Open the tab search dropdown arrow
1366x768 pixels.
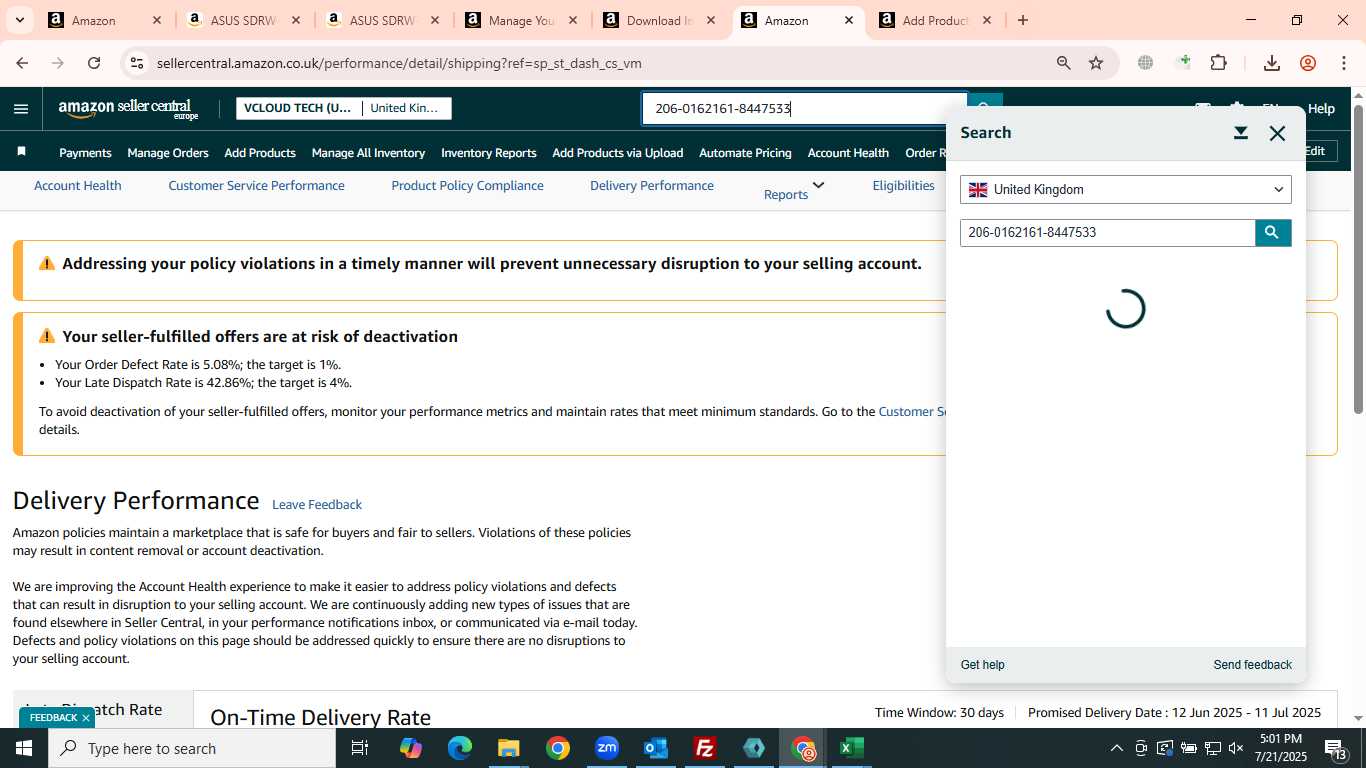coord(19,20)
